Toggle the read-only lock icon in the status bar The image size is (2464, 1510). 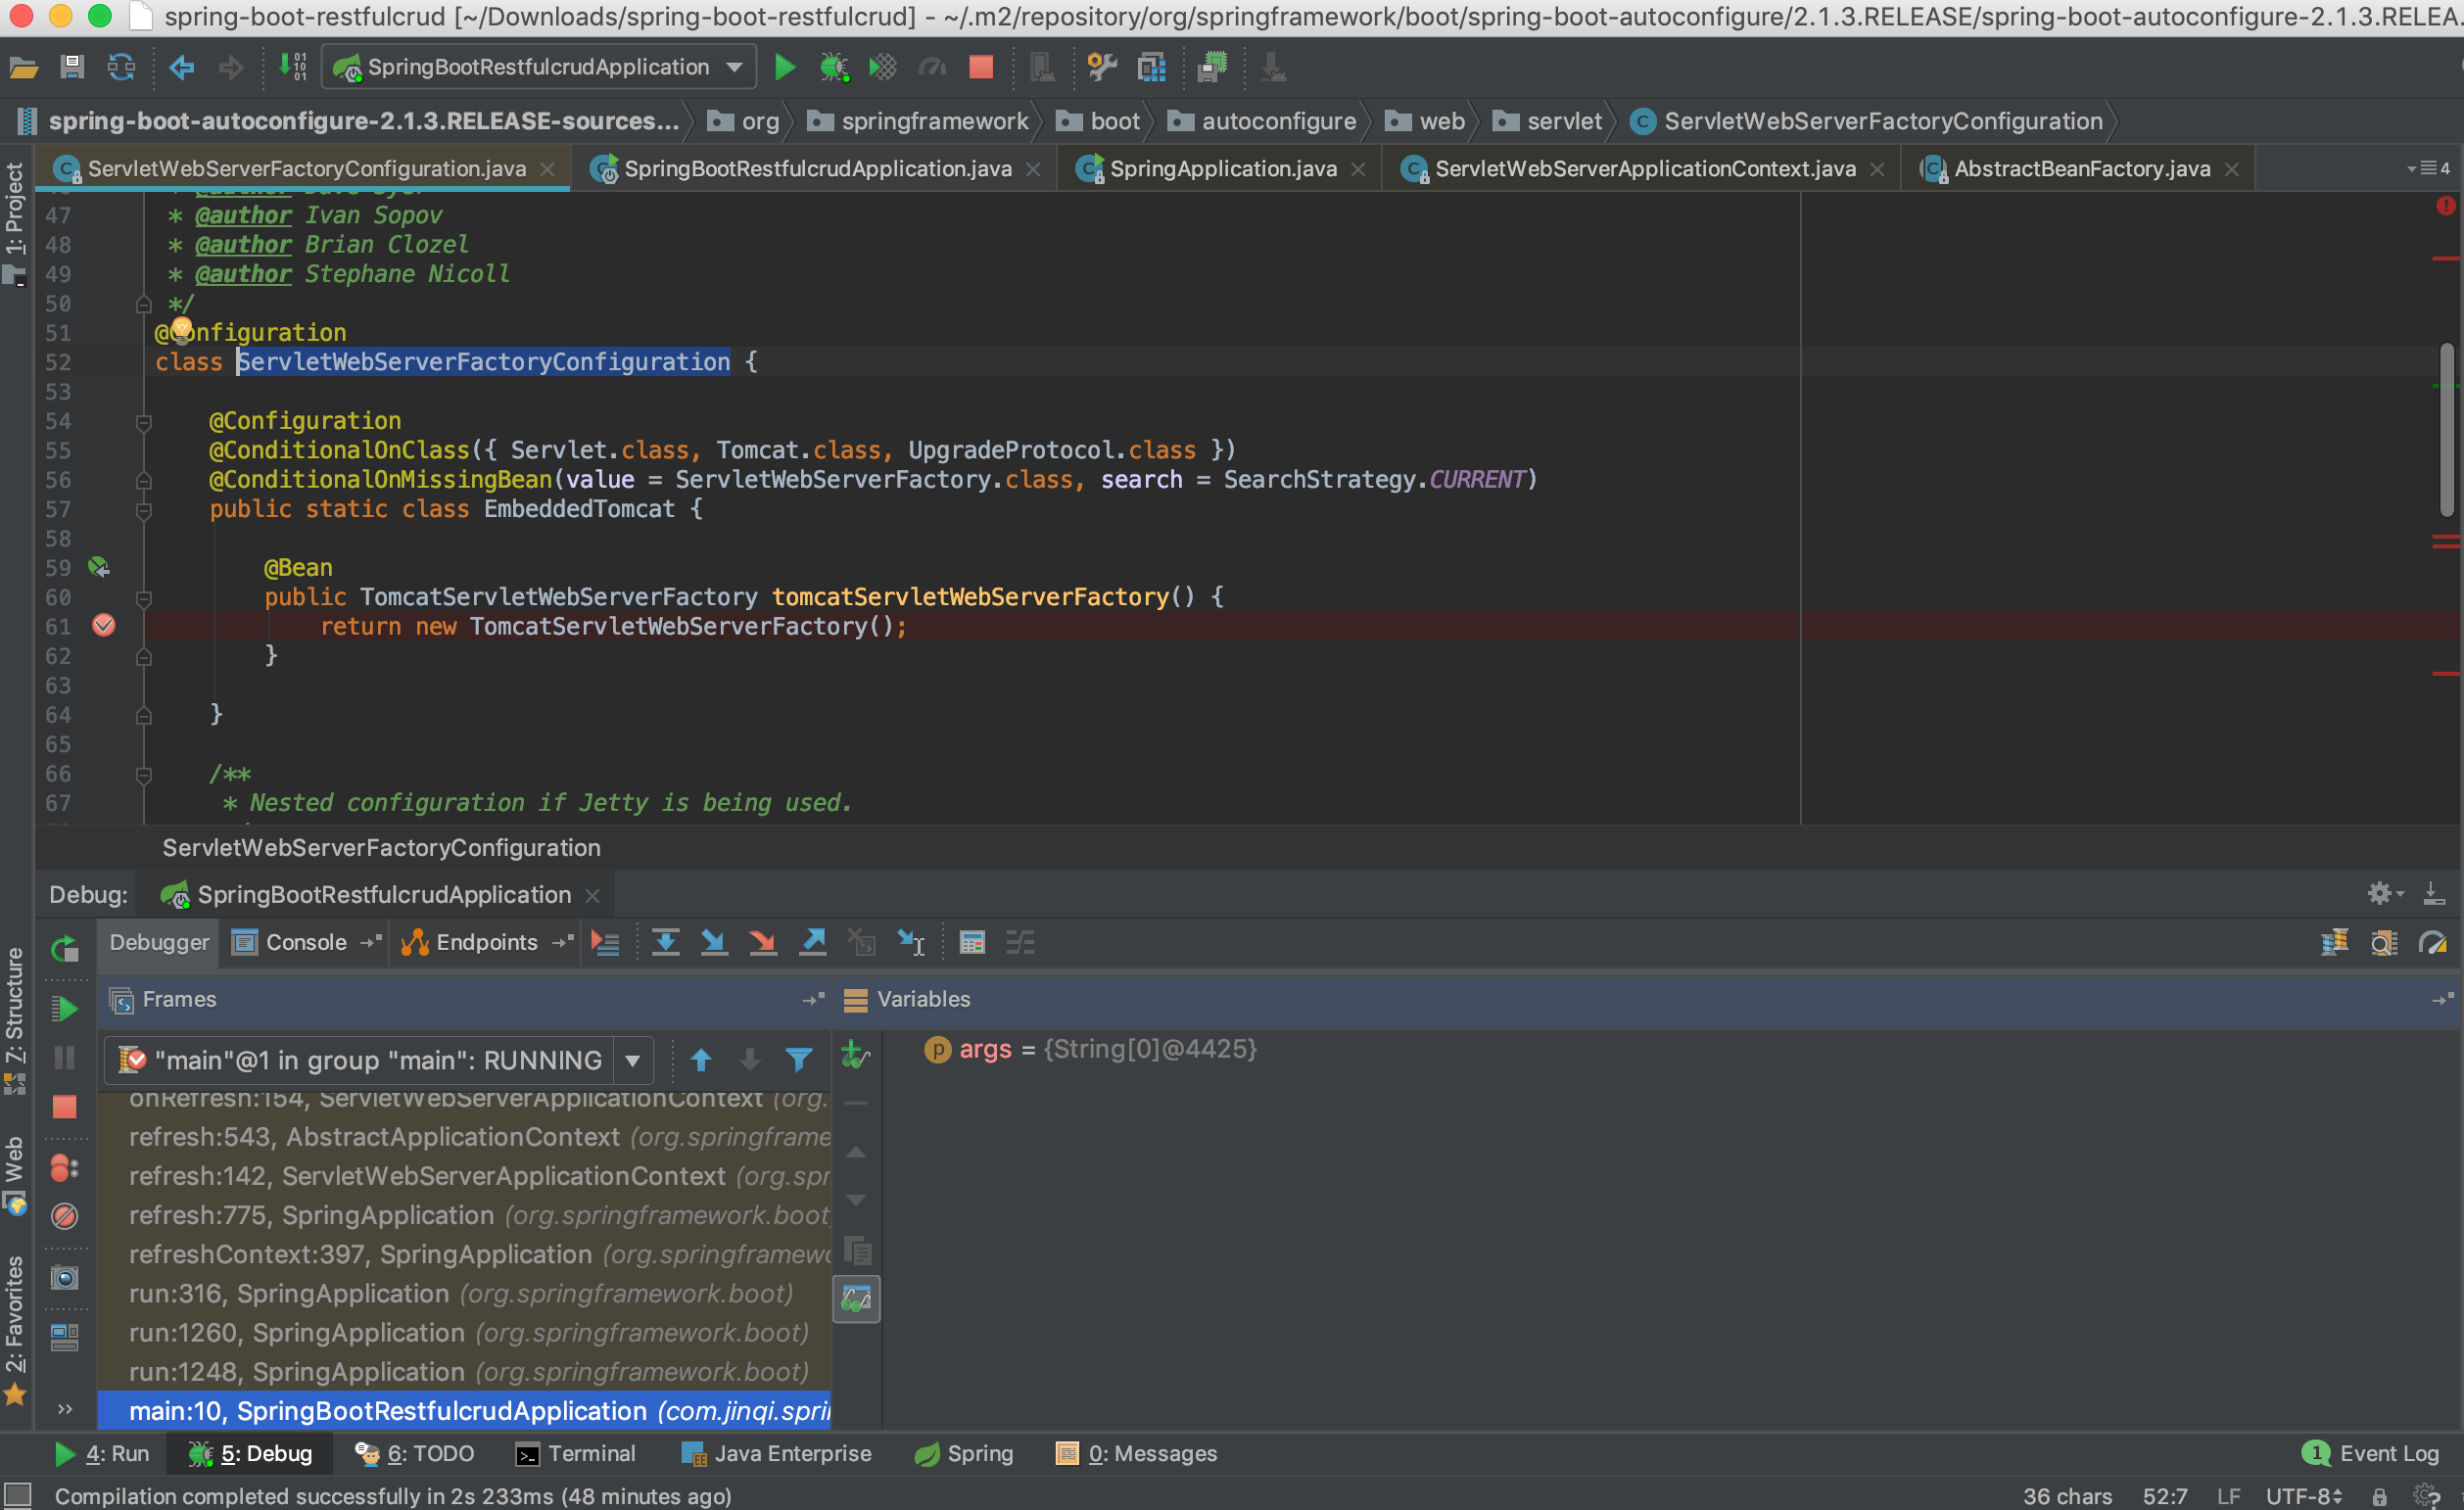click(2379, 1496)
